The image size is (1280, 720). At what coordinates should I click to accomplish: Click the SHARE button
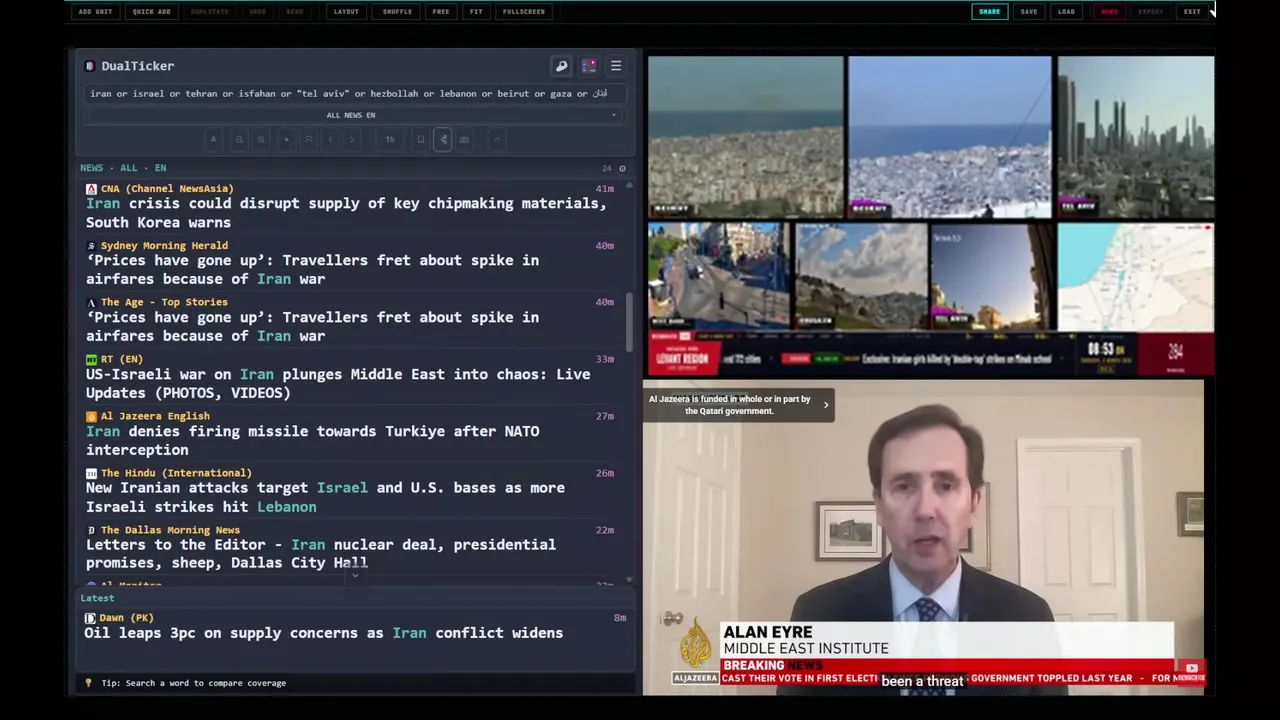(x=989, y=12)
